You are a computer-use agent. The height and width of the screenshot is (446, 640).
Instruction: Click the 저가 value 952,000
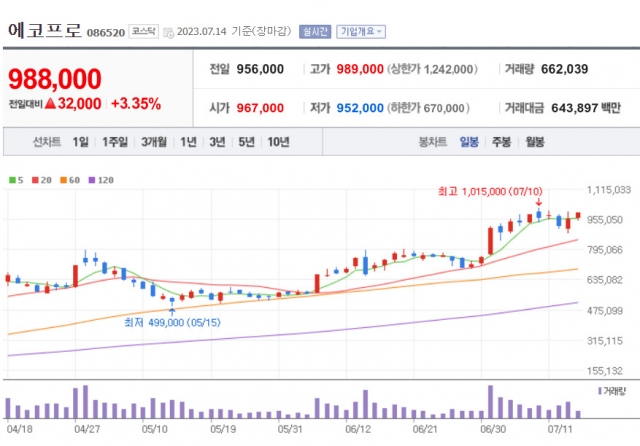[x=360, y=108]
